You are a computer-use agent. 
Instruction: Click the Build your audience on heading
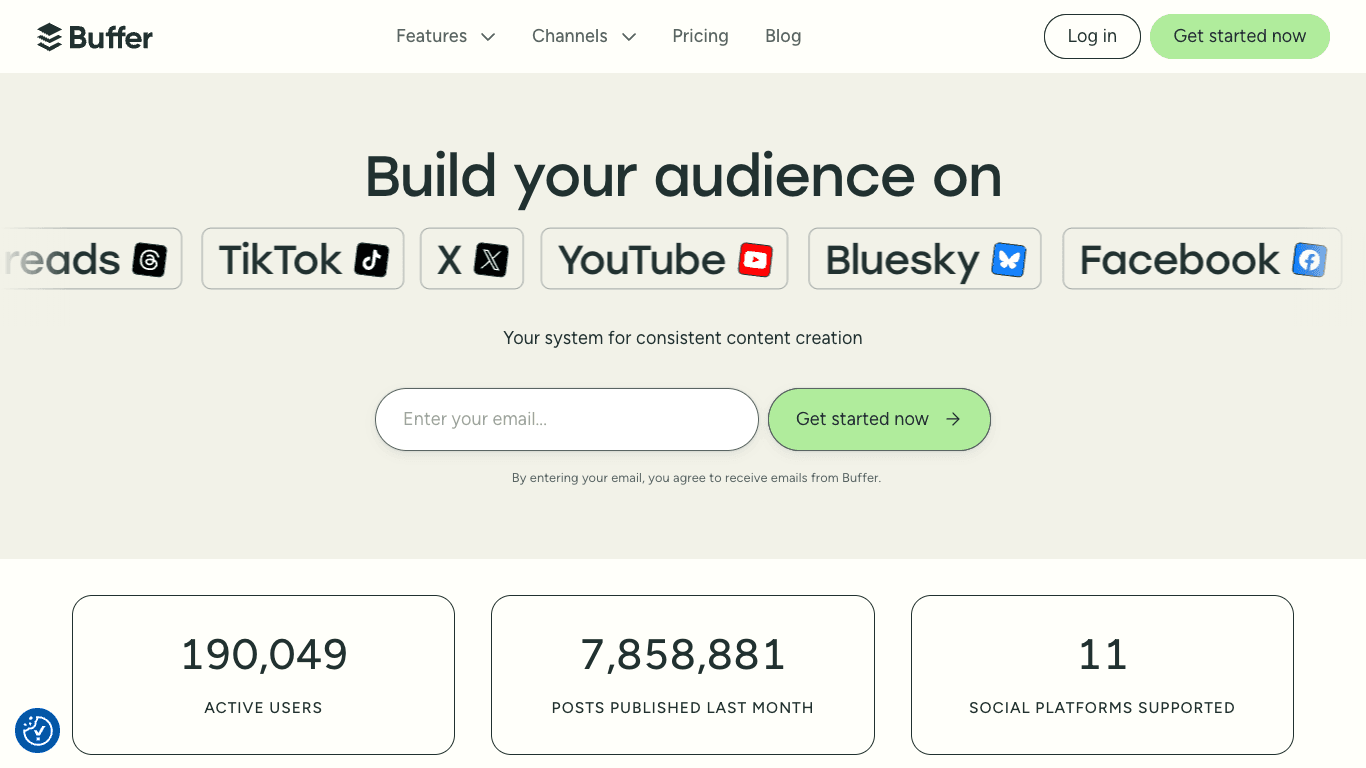[683, 178]
